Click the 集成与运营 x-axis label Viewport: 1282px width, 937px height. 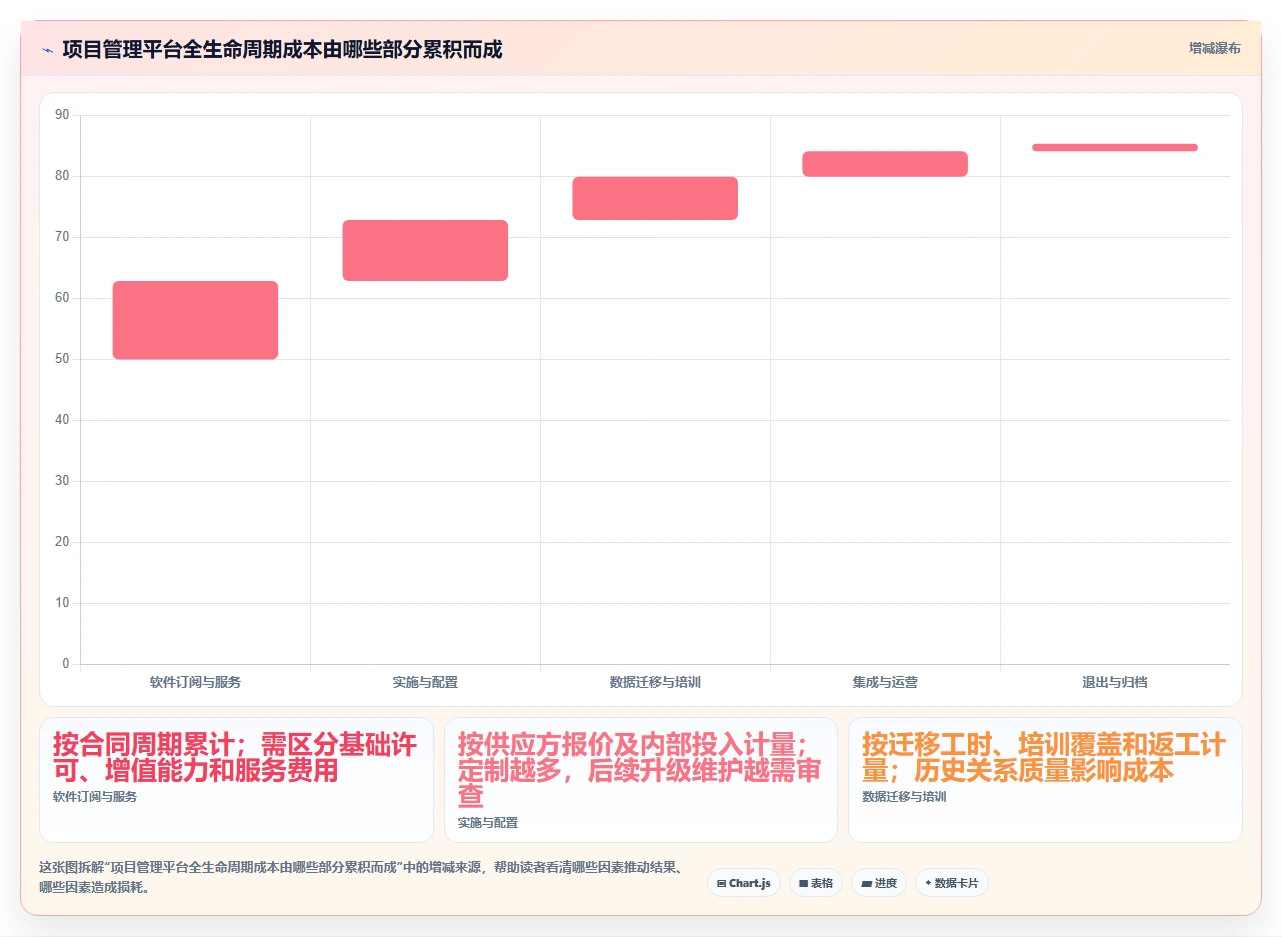point(885,682)
